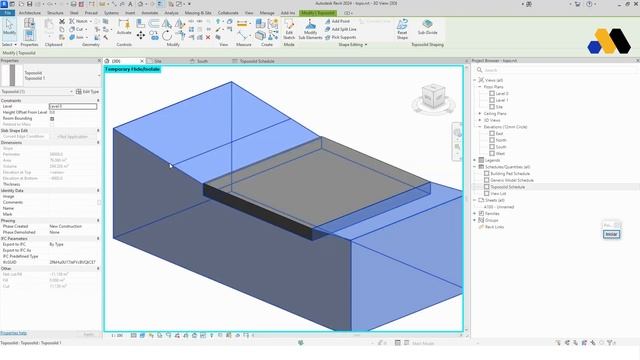Click the Save icon in quick access
Viewport: 640px width, 360px height.
coord(29,4)
